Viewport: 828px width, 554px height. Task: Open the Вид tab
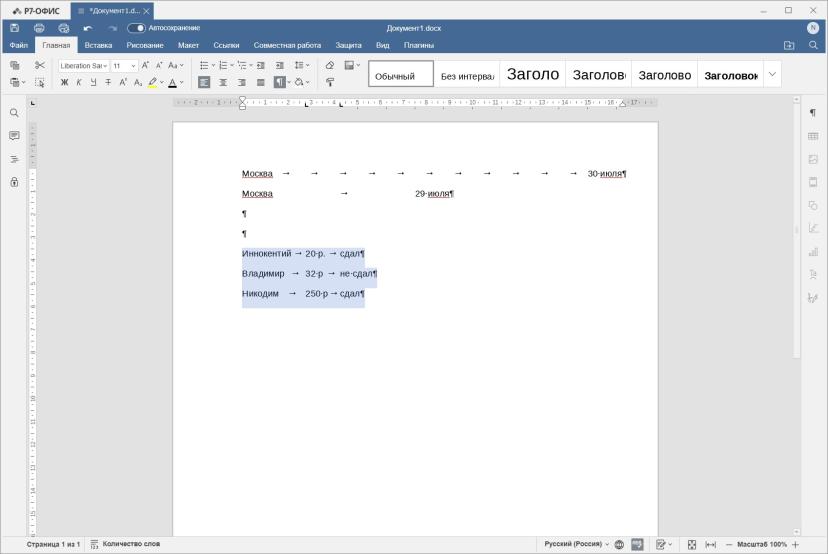382,45
